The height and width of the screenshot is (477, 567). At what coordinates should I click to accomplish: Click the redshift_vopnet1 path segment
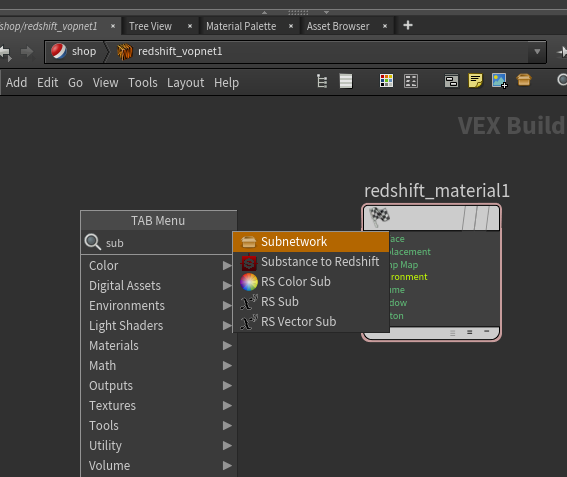180,51
